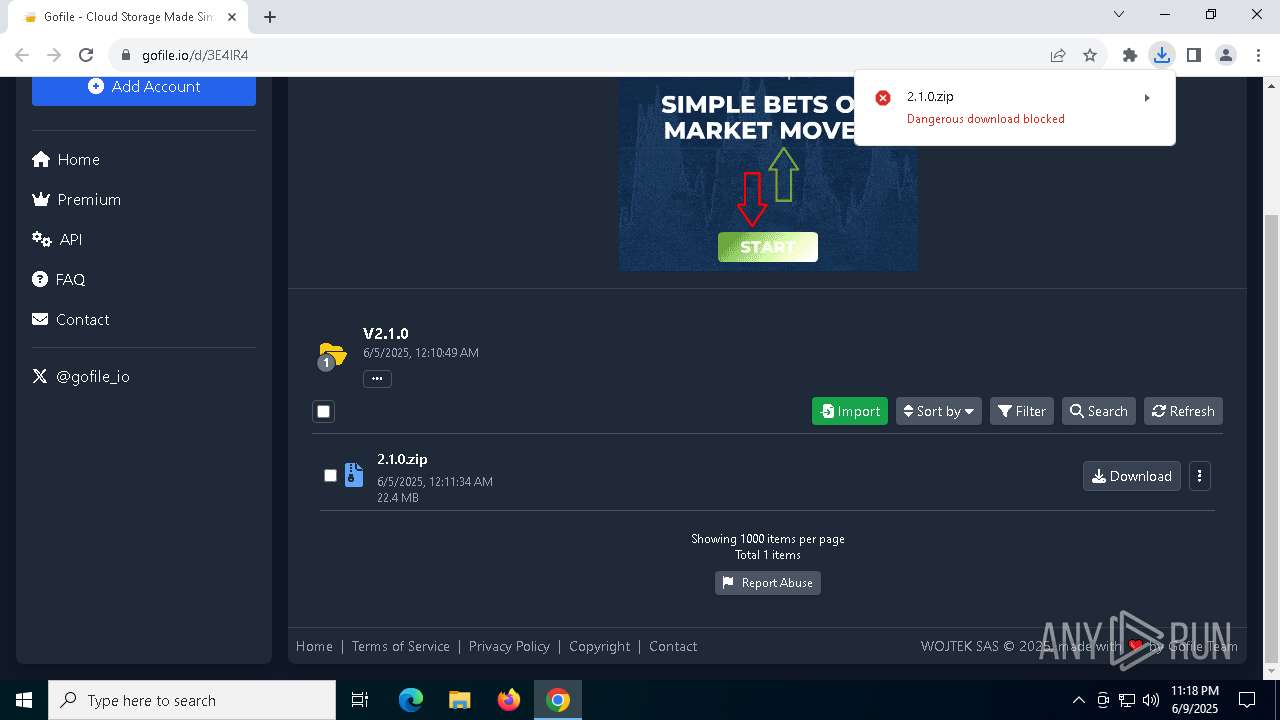Open Task View on taskbar
The height and width of the screenshot is (720, 1280).
(360, 700)
